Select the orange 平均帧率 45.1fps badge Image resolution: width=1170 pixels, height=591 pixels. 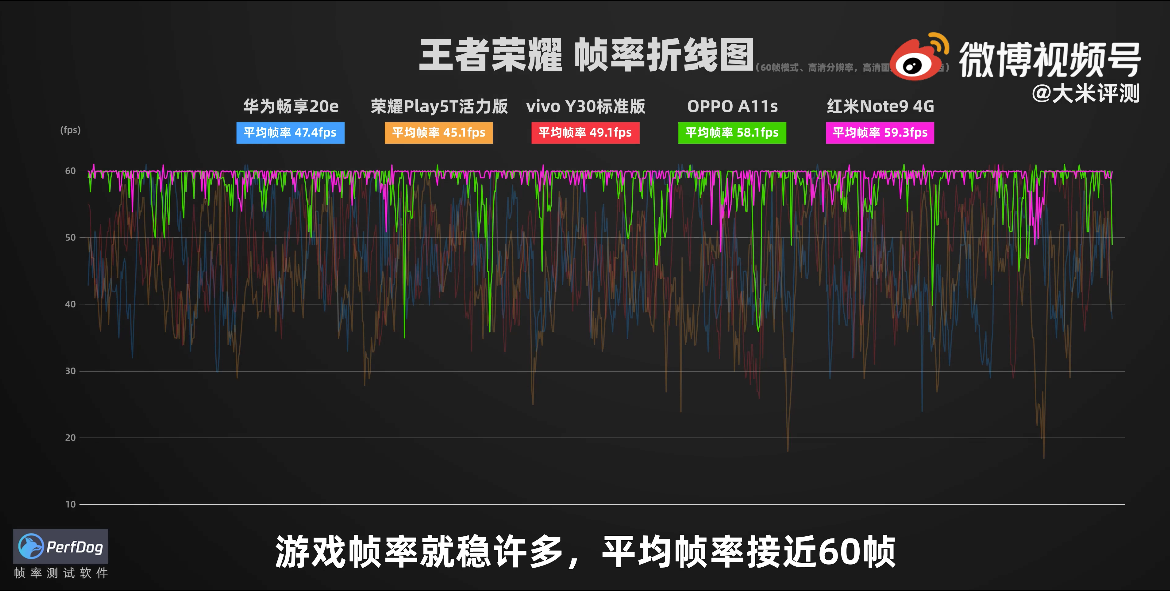pos(439,133)
